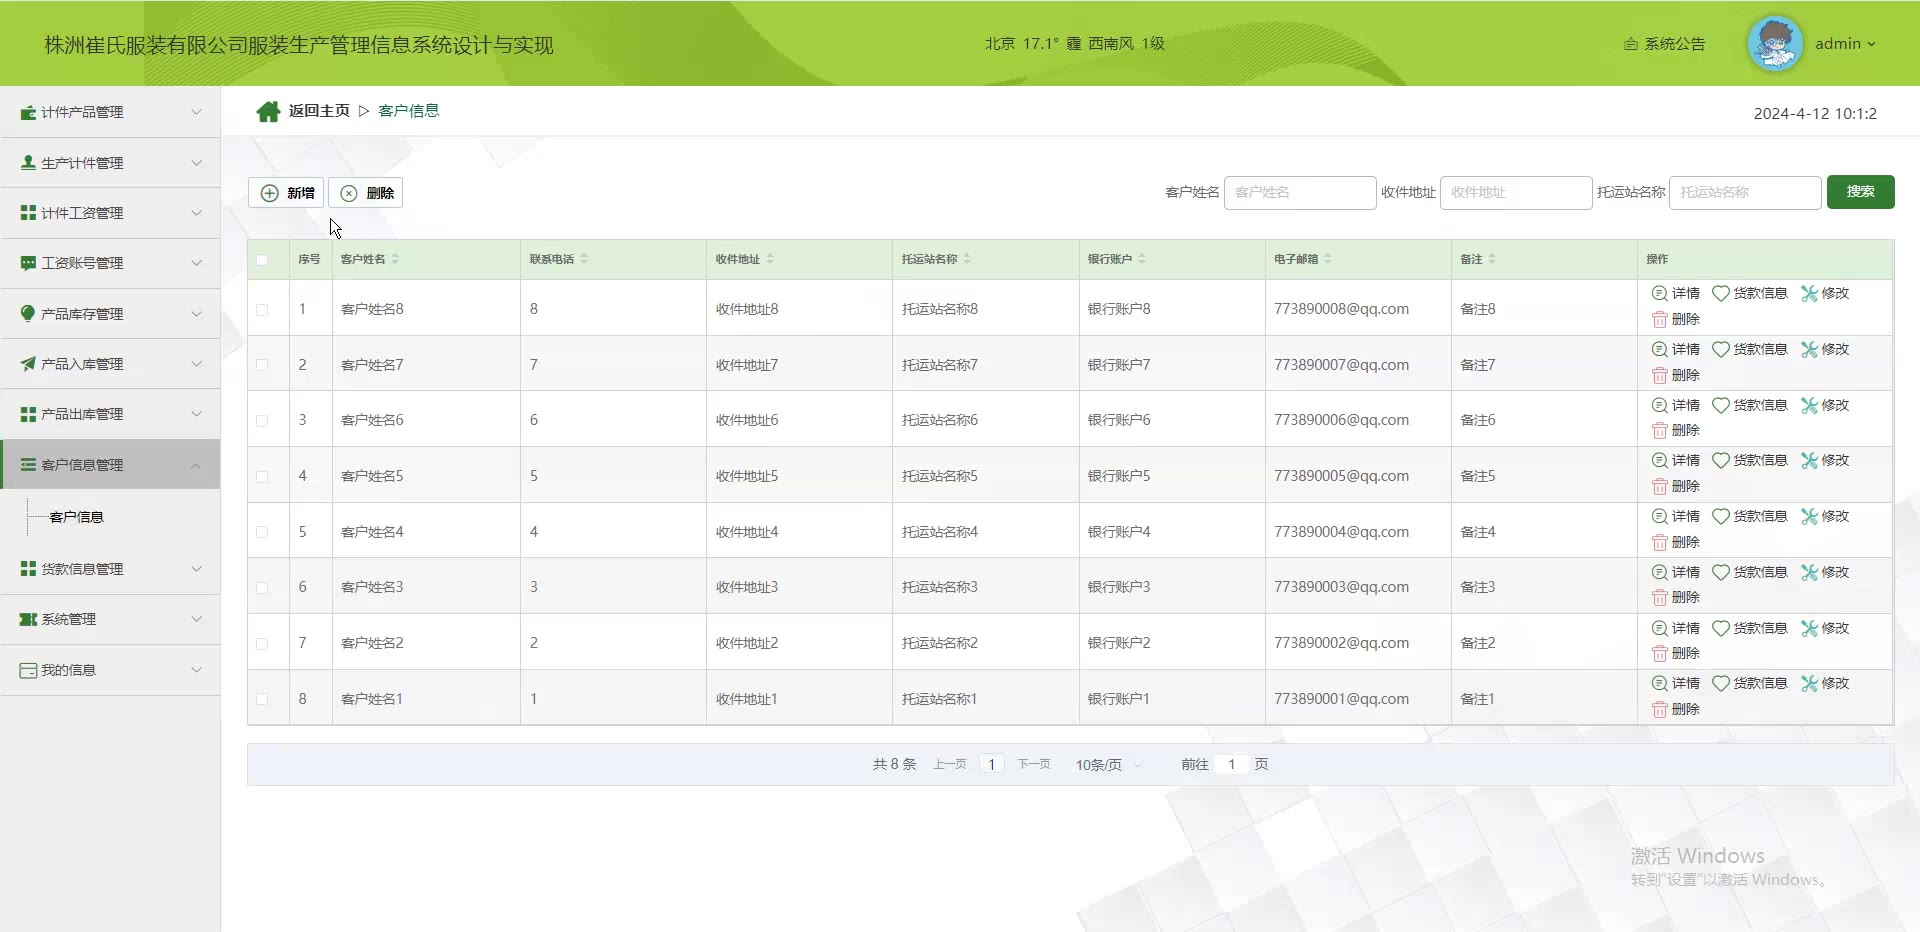Open 产品出库管理 sidebar menu

[110, 414]
